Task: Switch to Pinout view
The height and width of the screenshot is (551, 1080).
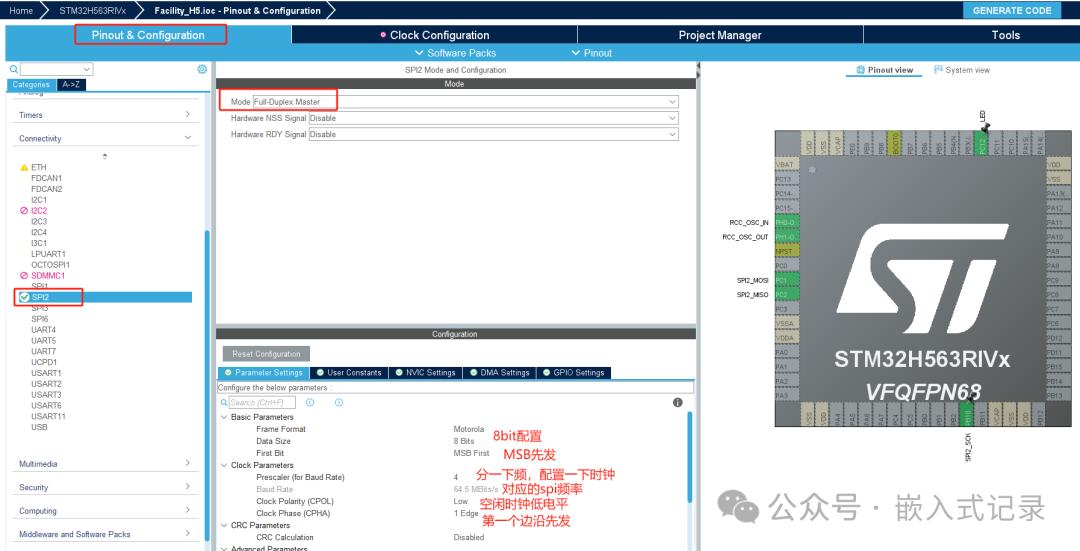Action: (x=884, y=70)
